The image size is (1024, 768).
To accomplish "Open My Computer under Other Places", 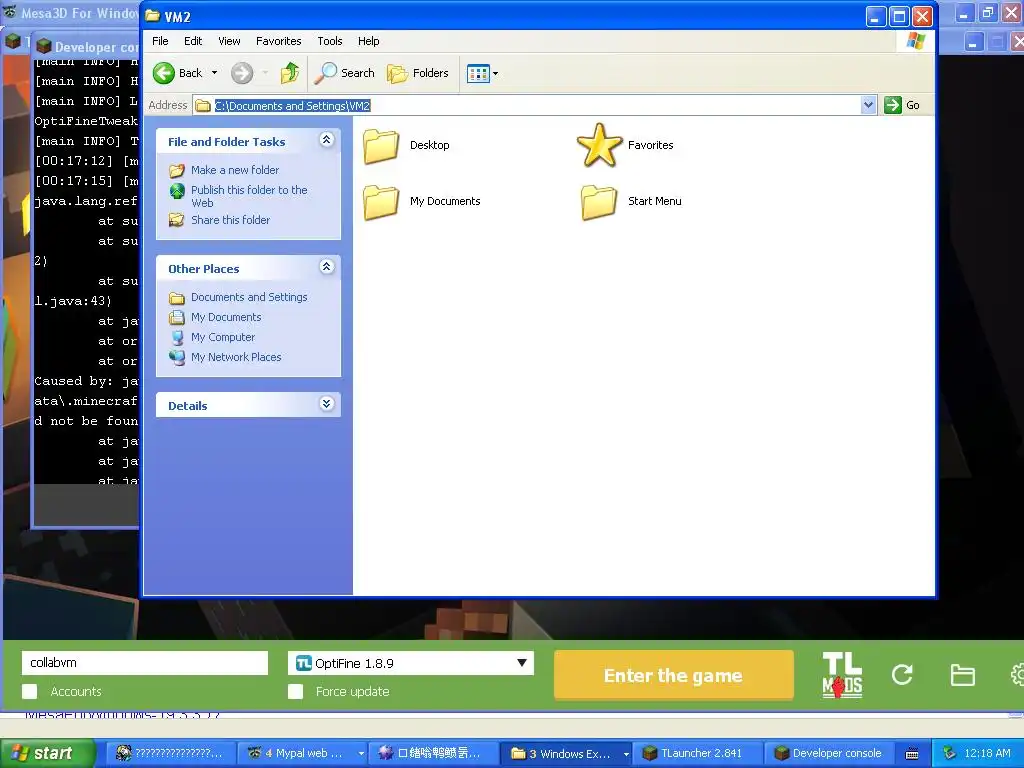I will point(223,338).
